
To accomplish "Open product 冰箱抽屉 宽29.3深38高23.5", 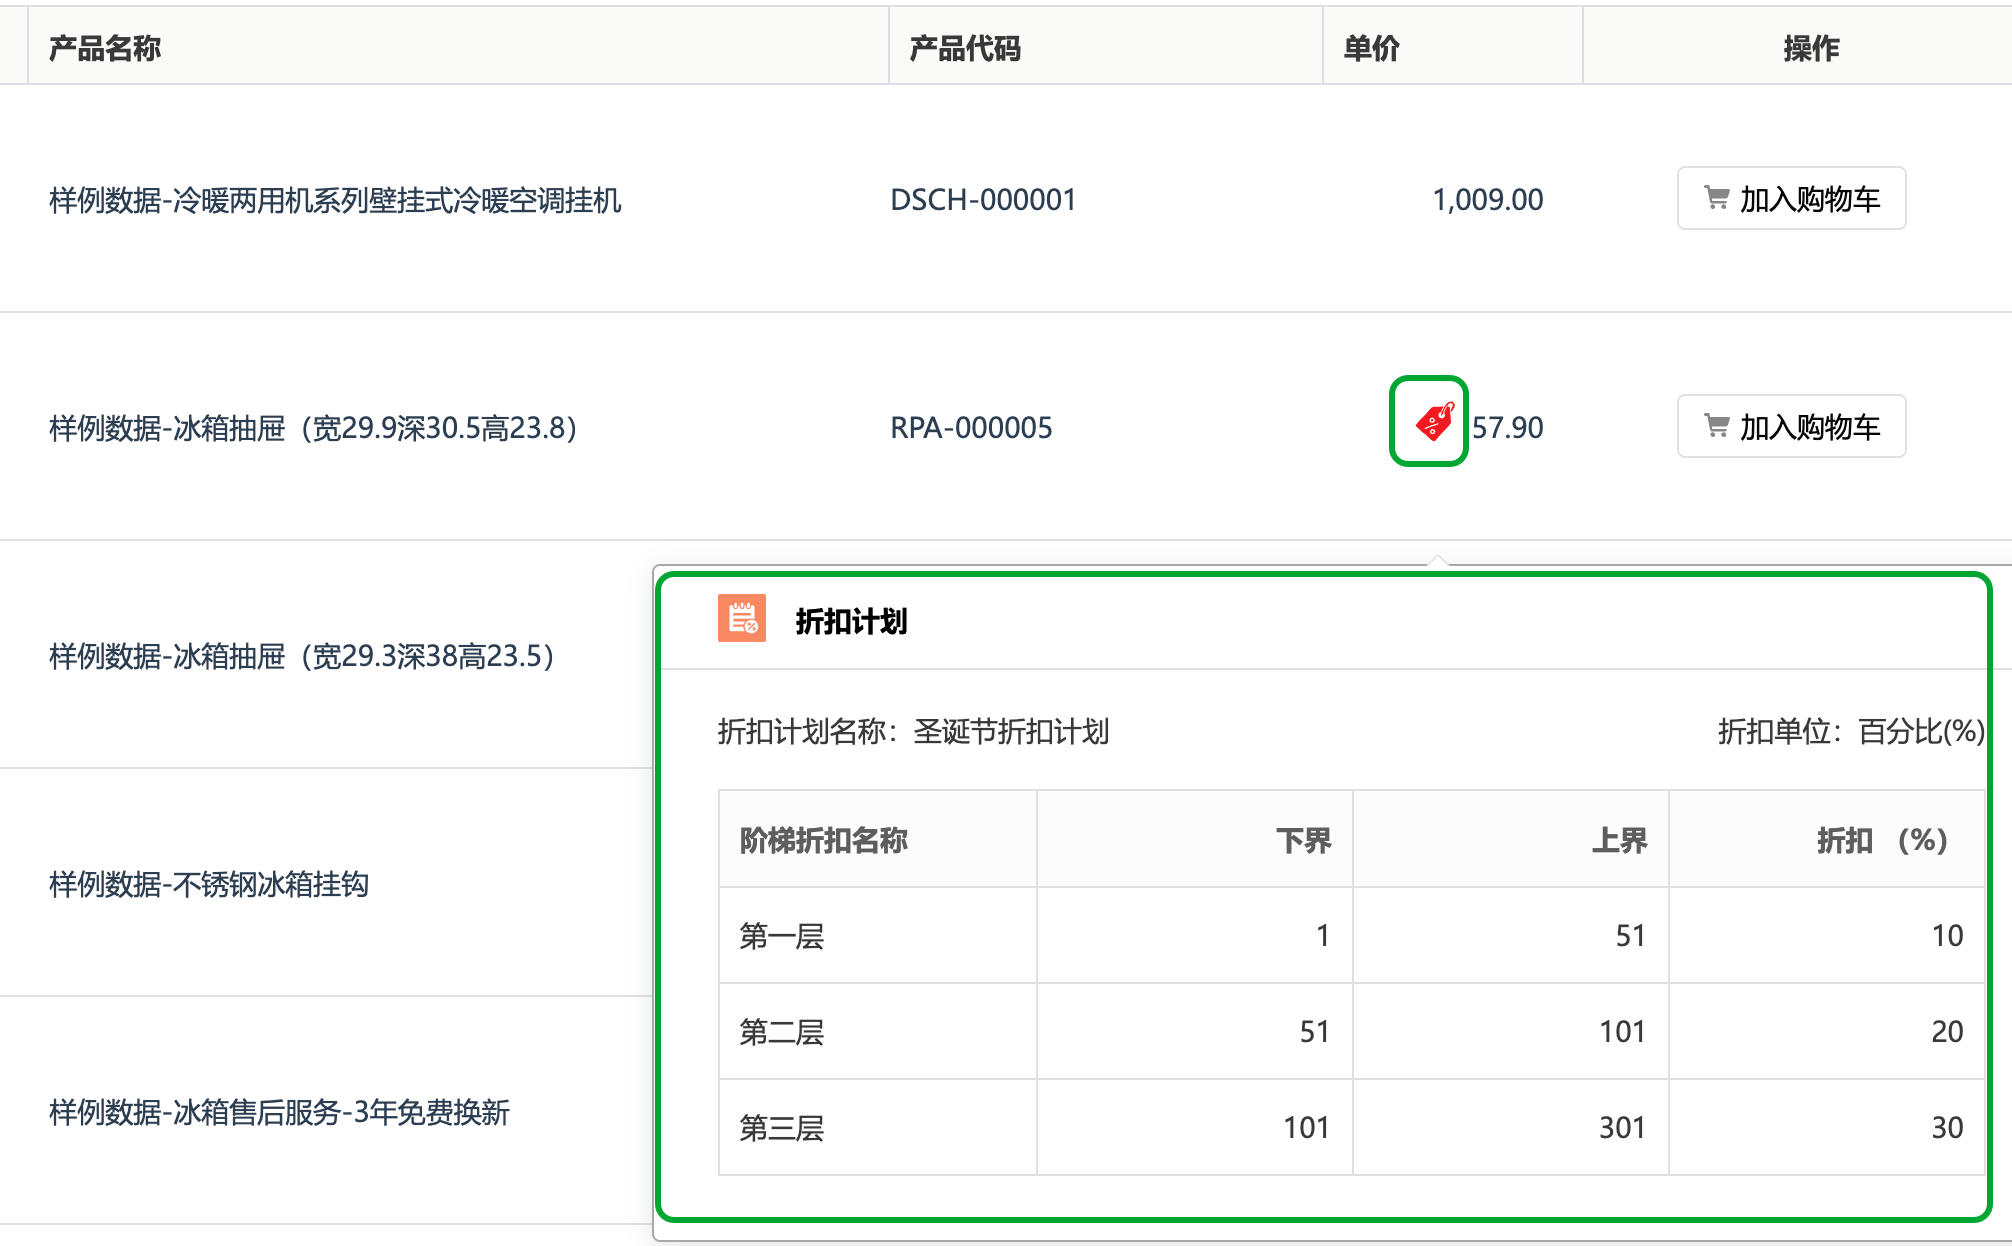I will click(301, 656).
